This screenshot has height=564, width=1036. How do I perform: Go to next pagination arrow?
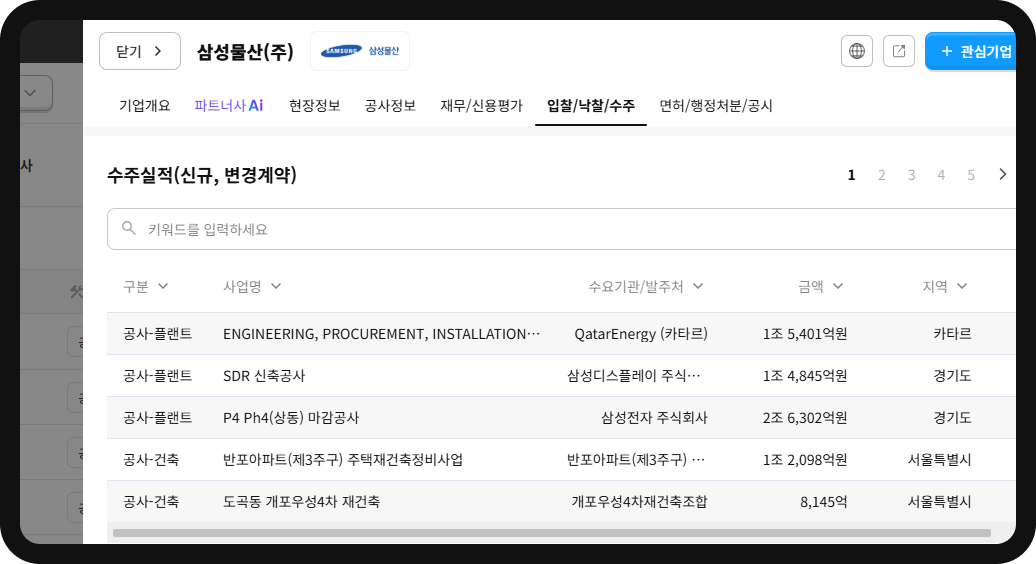tap(1002, 174)
